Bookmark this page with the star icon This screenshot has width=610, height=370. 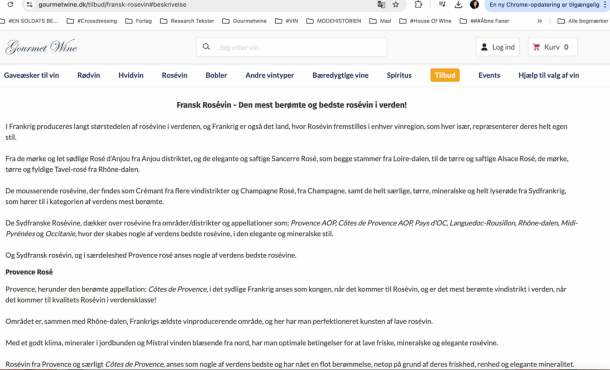coord(396,5)
